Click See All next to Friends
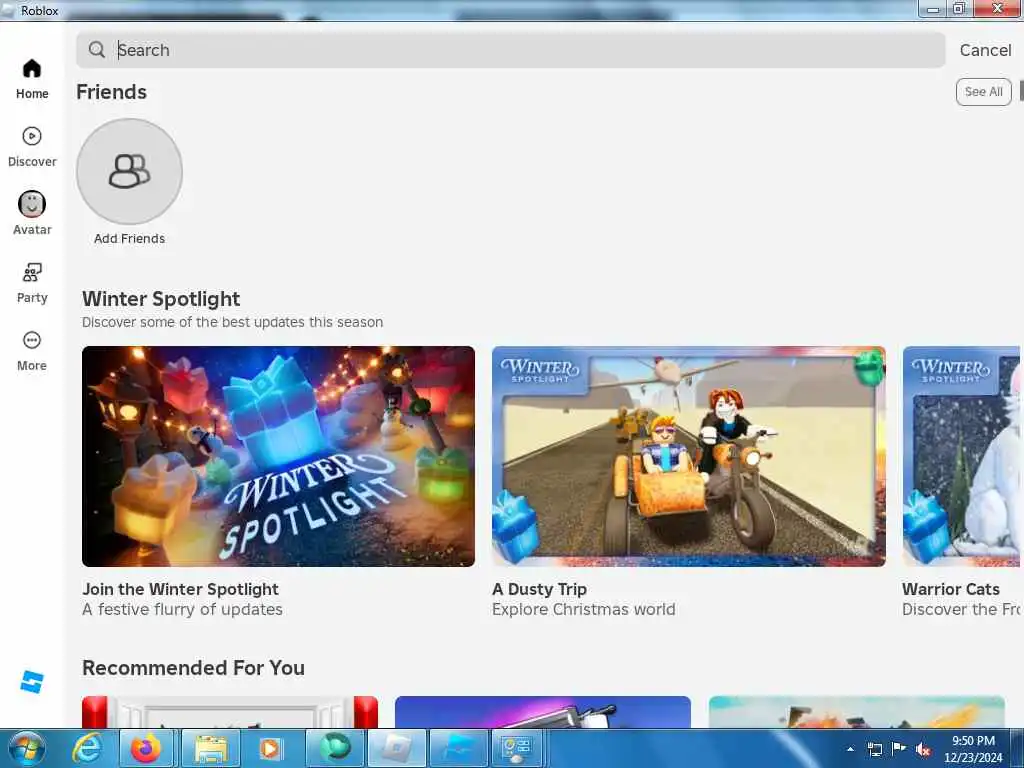This screenshot has height=768, width=1024. tap(984, 92)
